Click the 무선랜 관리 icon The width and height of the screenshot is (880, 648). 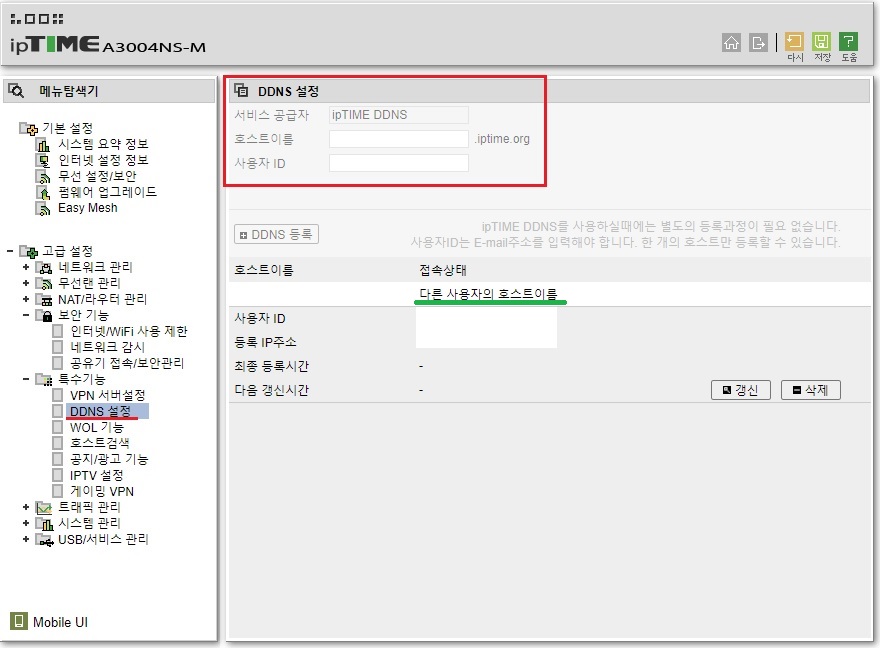(x=44, y=283)
